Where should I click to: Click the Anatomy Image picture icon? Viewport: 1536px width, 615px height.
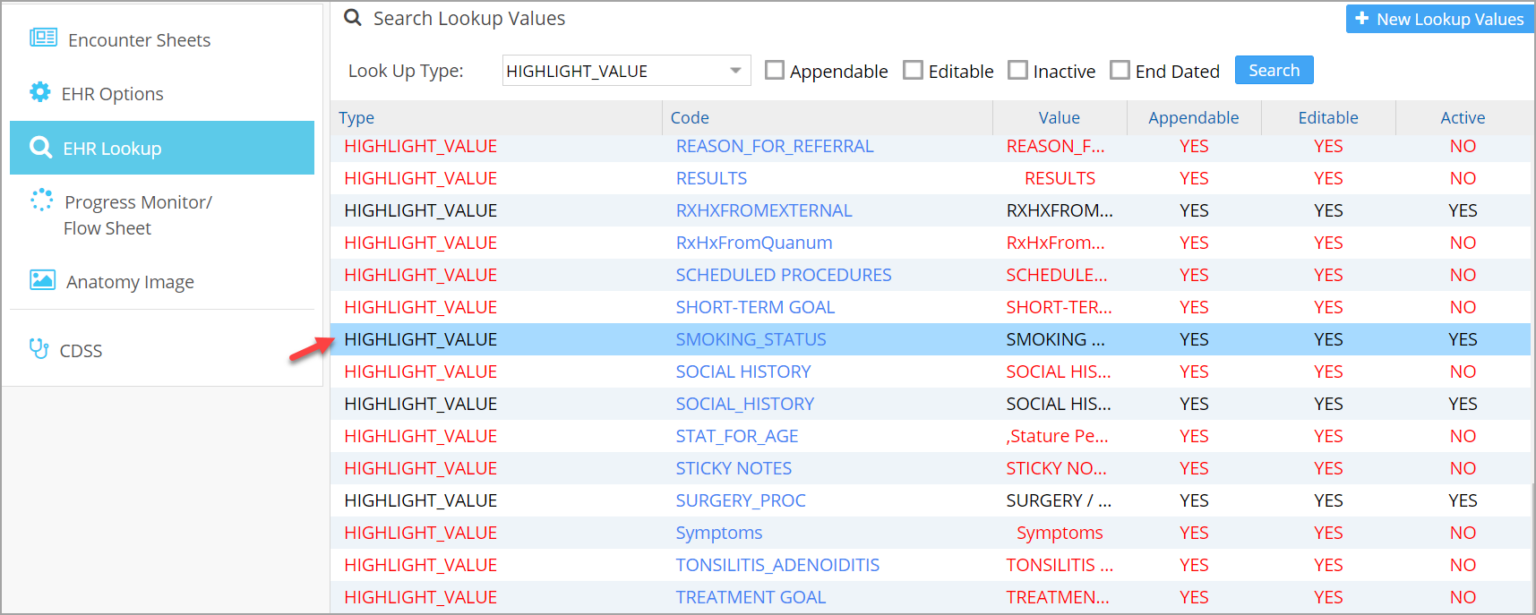(42, 281)
